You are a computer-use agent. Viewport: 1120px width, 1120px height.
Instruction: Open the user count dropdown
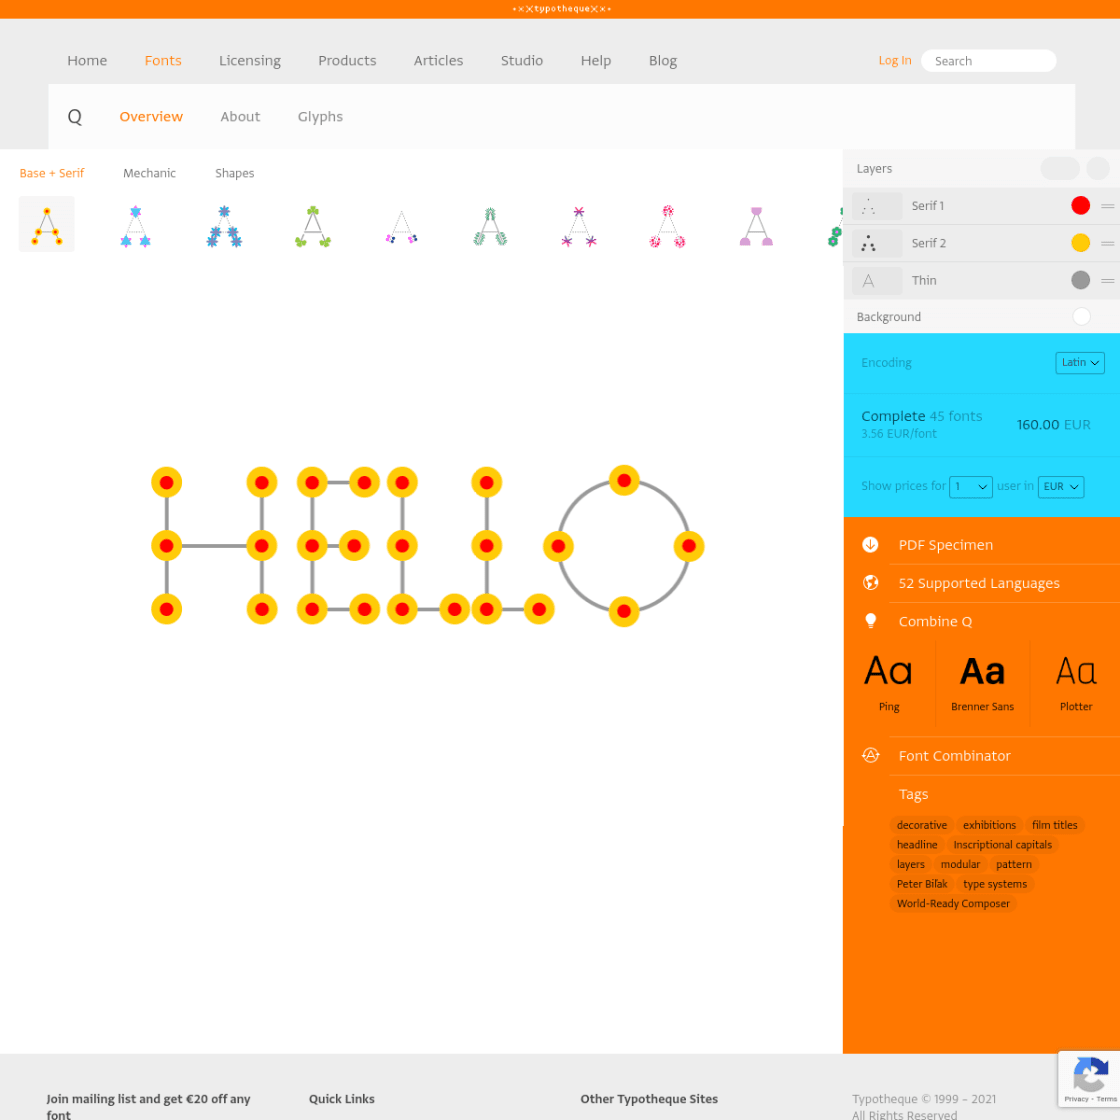coord(970,486)
